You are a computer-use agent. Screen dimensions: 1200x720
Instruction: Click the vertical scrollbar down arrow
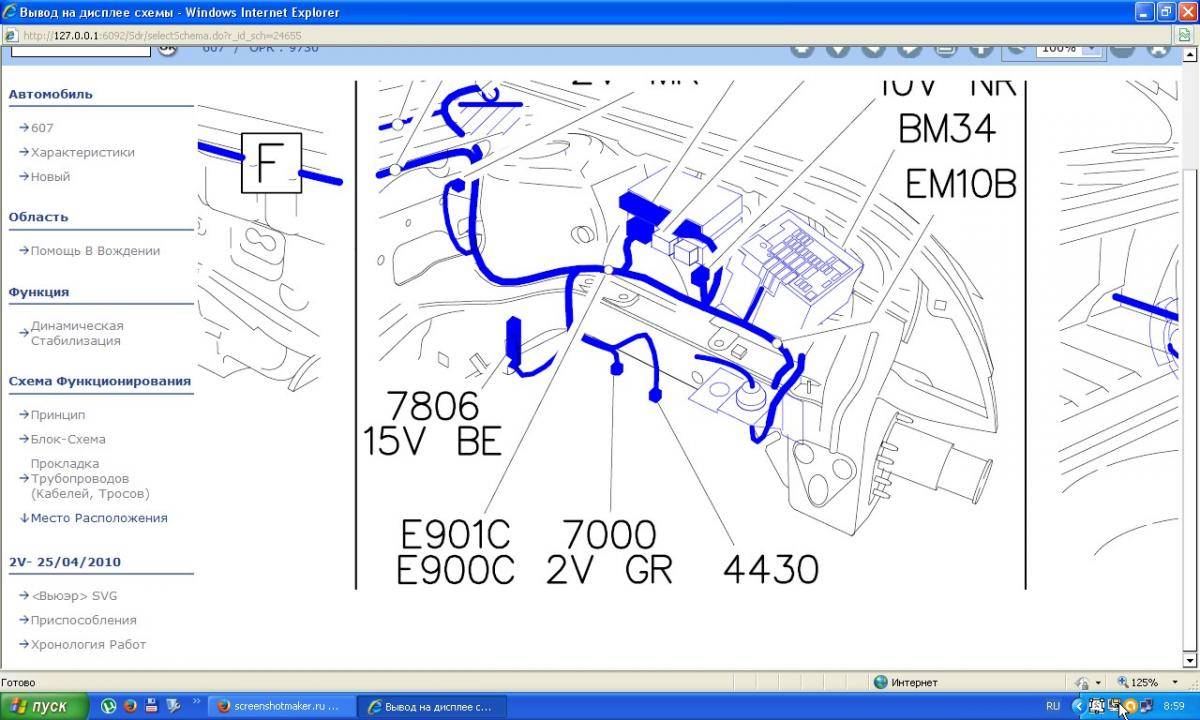[x=1188, y=660]
